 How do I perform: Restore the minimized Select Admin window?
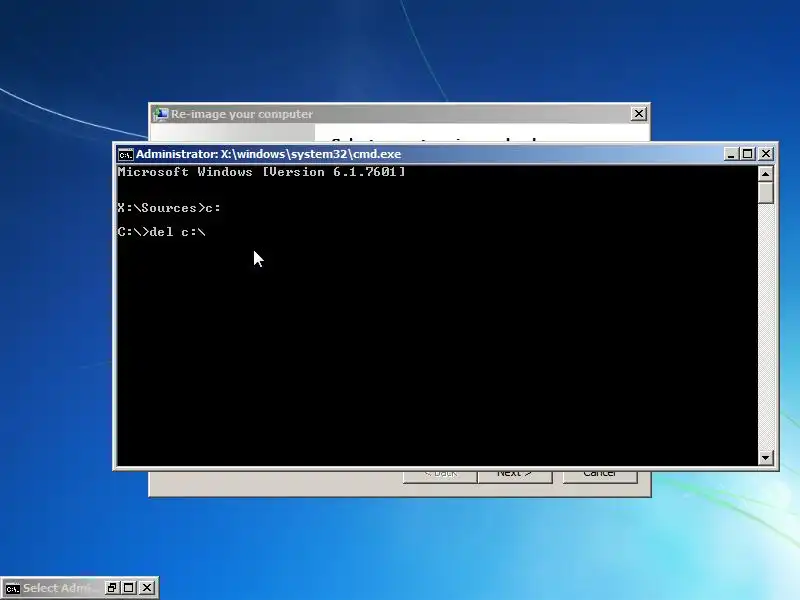(112, 588)
